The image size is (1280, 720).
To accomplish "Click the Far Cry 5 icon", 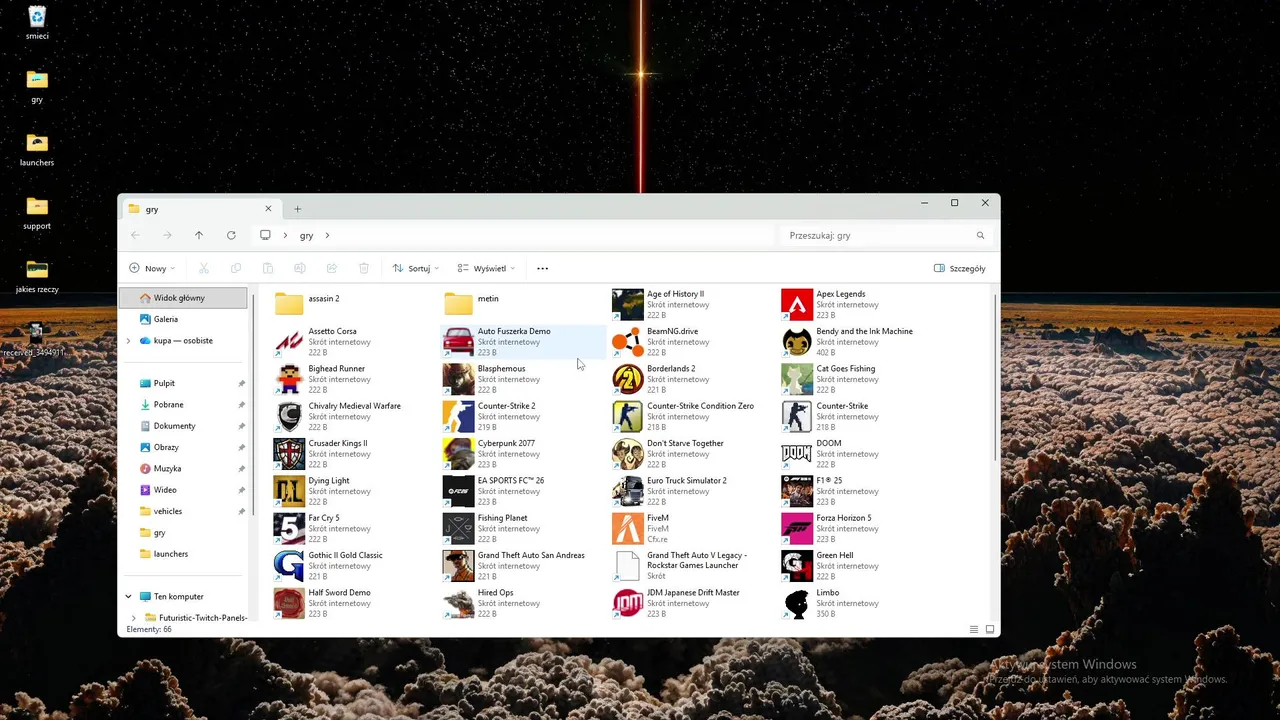I will tap(289, 528).
